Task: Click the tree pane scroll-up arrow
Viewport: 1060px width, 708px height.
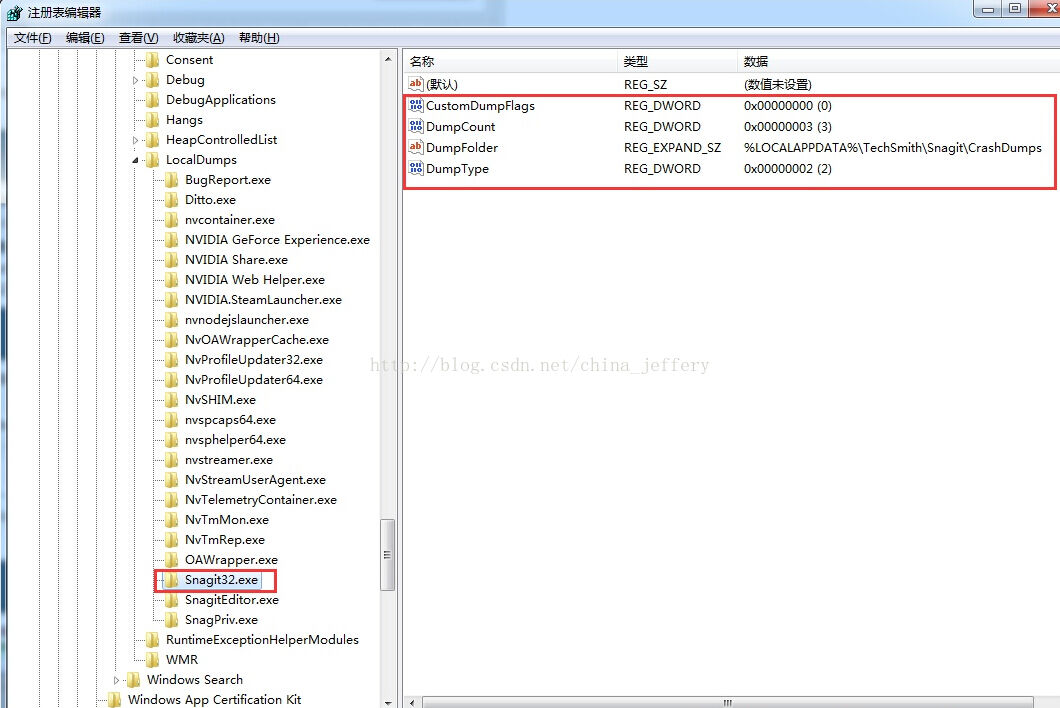Action: pyautogui.click(x=388, y=60)
